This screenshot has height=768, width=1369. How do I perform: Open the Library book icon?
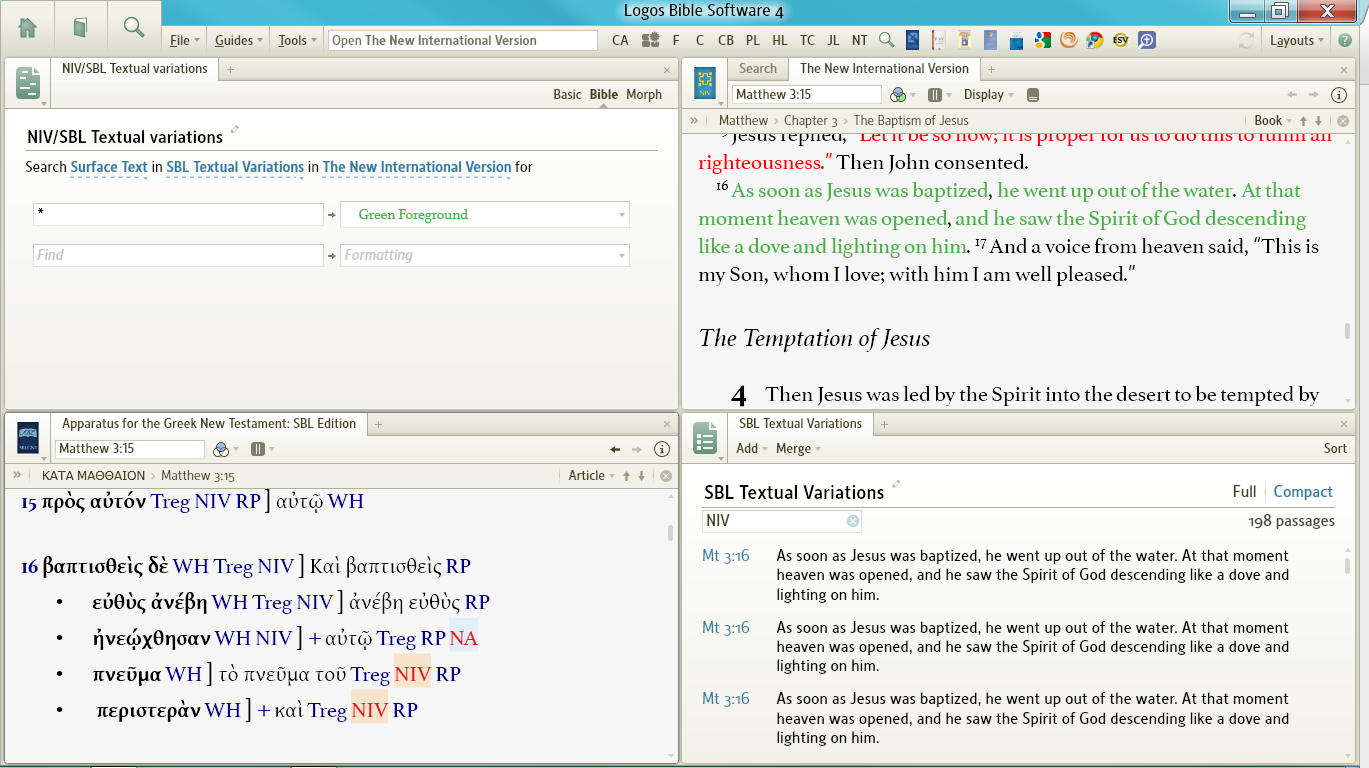tap(80, 27)
